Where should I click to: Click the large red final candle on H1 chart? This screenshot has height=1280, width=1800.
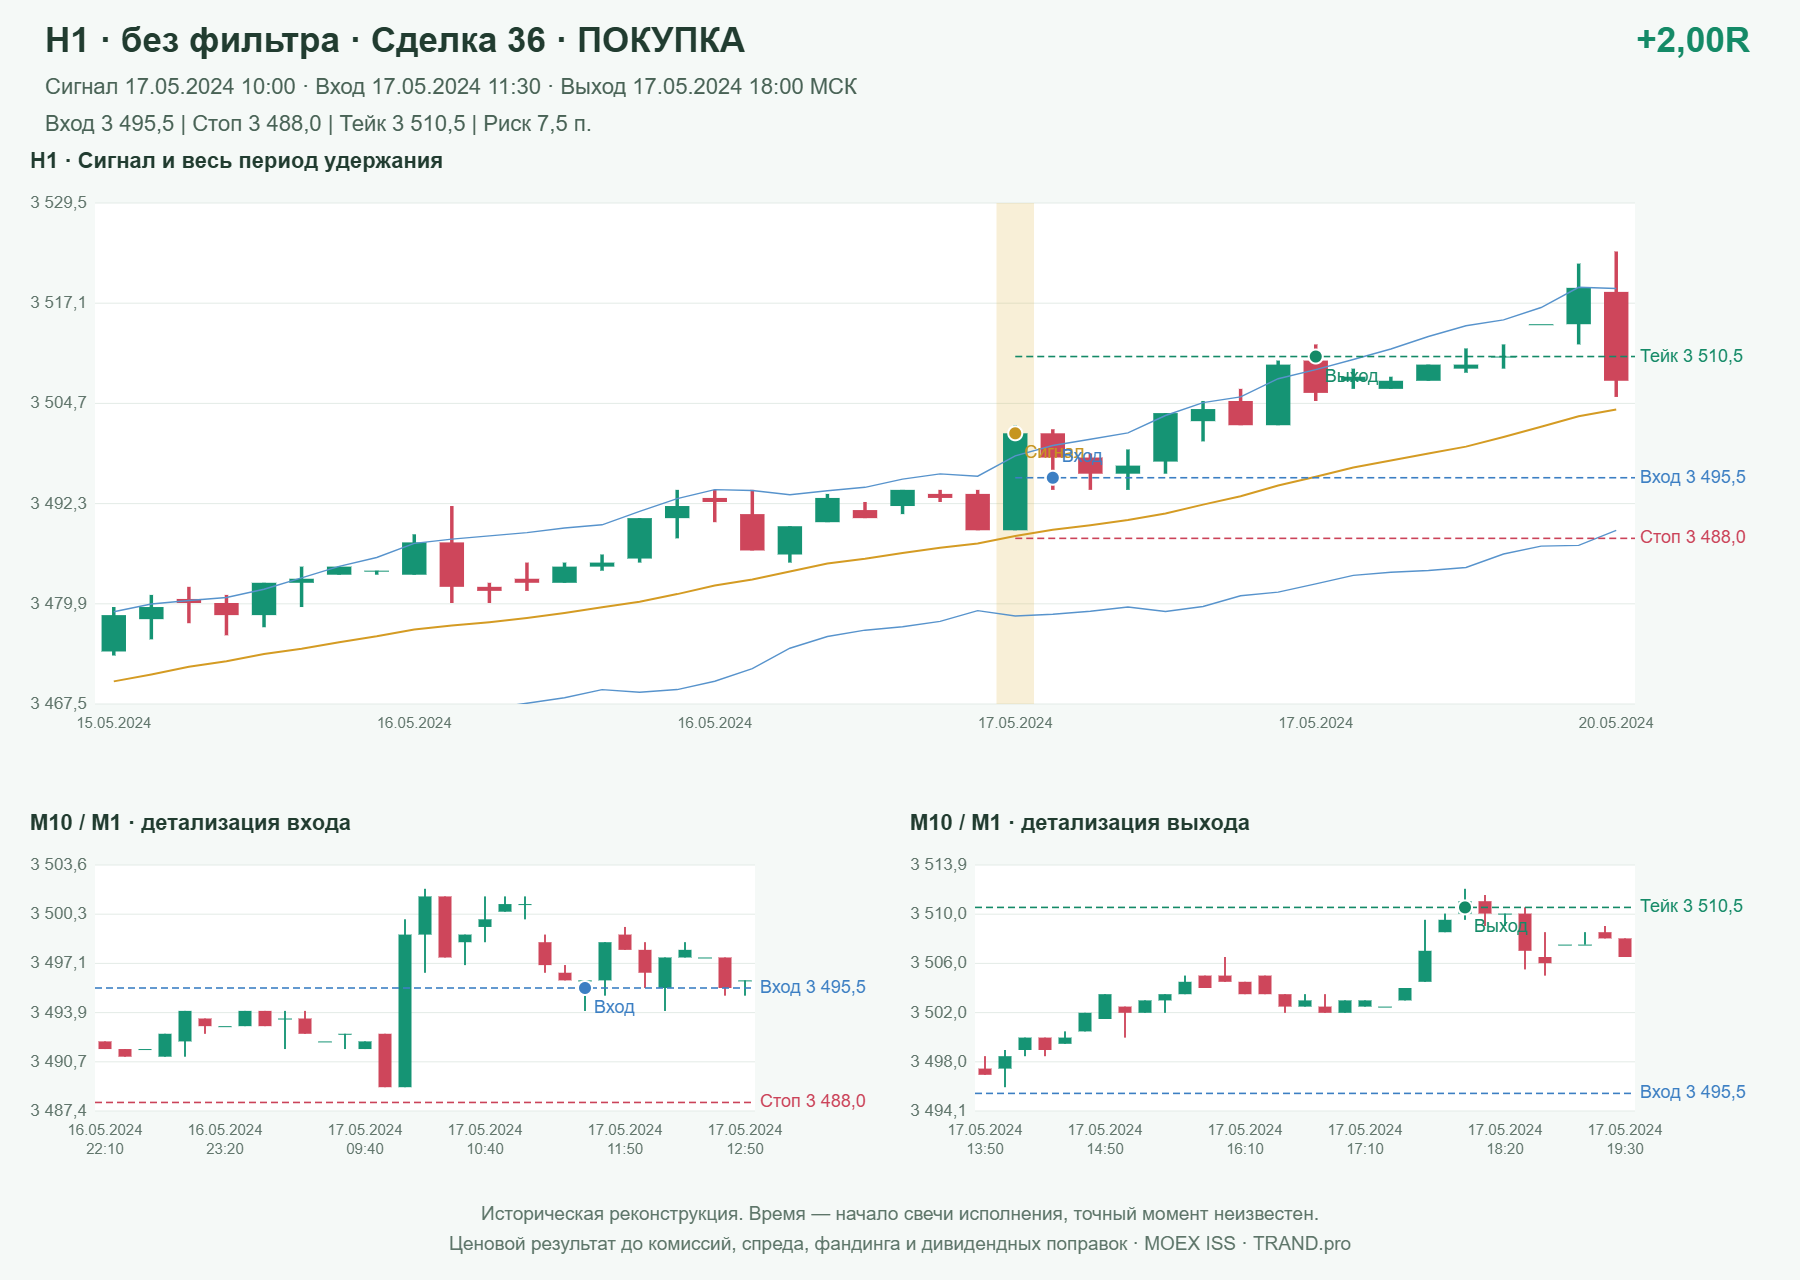click(x=1616, y=336)
